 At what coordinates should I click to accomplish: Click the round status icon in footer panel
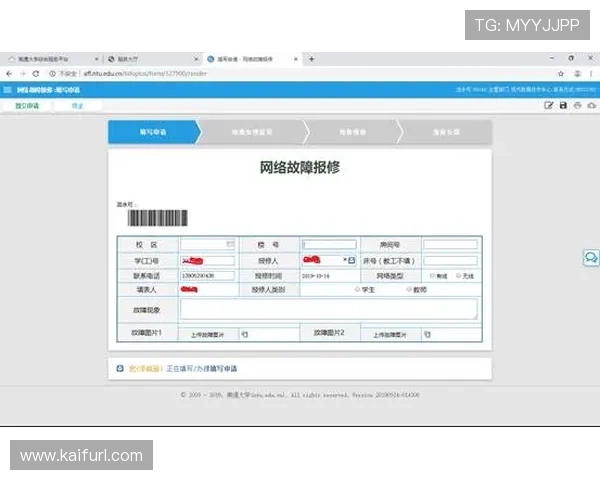pos(120,368)
